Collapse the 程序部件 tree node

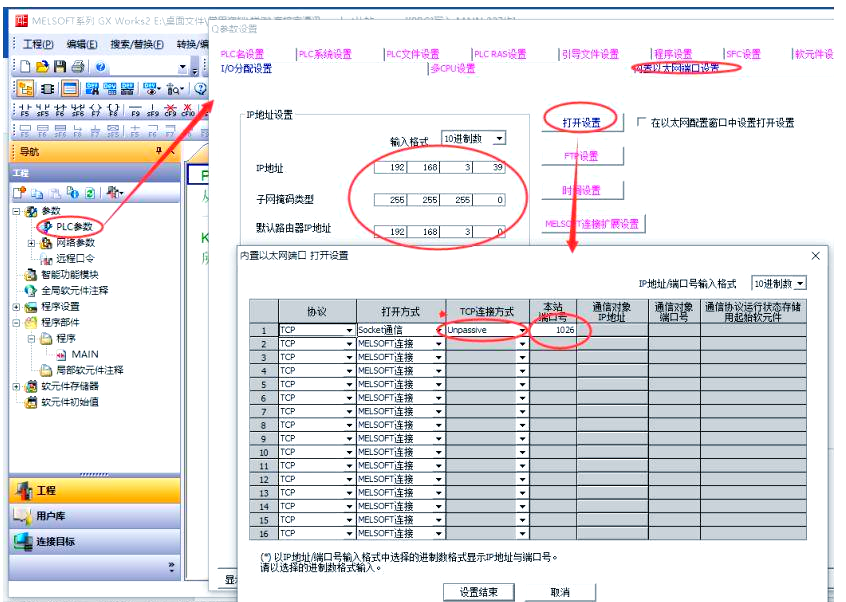16,323
